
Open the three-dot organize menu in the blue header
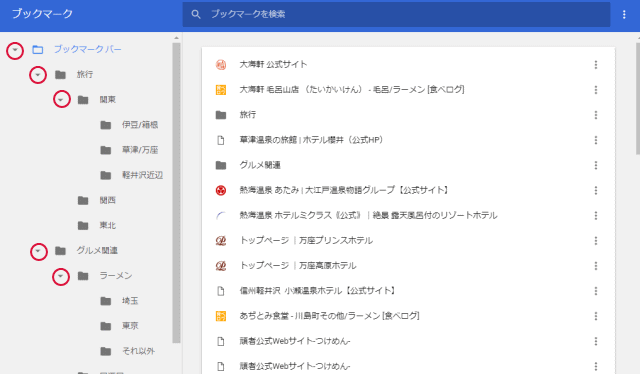pyautogui.click(x=624, y=15)
